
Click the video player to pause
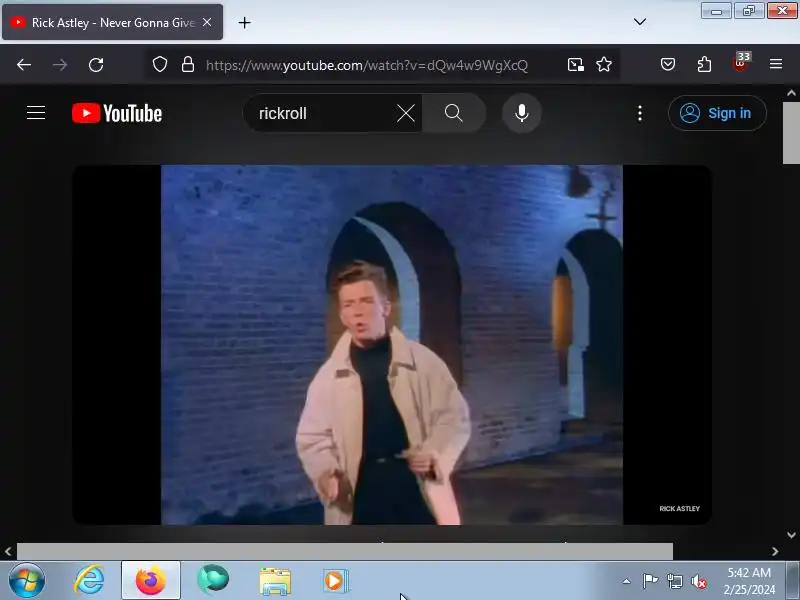(x=392, y=344)
